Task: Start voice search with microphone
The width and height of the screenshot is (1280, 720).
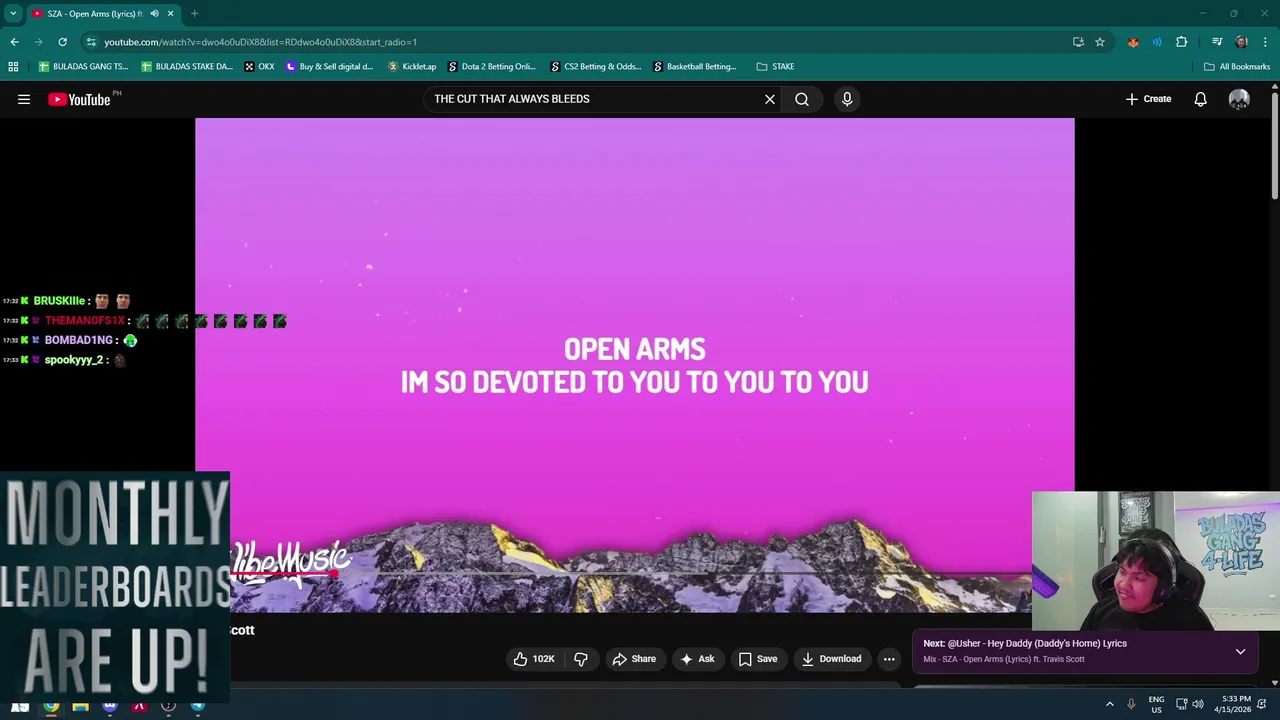Action: point(847,99)
